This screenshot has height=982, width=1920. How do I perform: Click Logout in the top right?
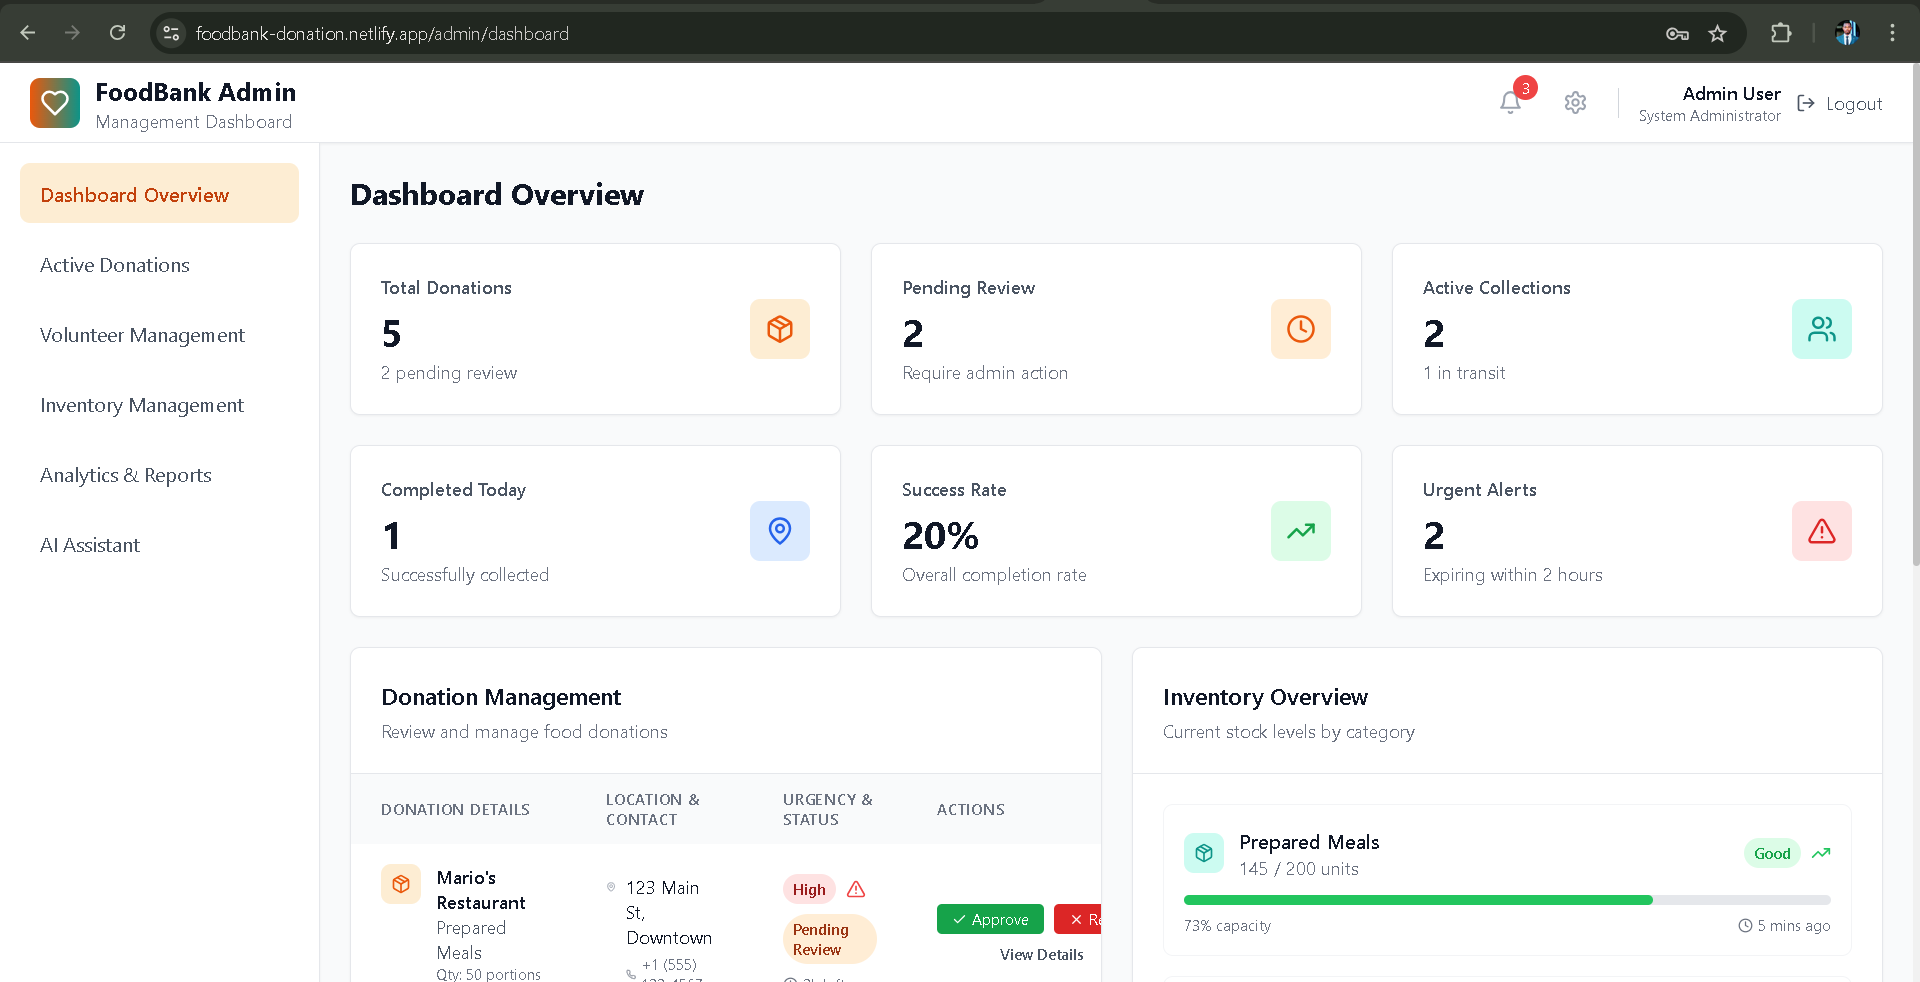pos(1853,103)
